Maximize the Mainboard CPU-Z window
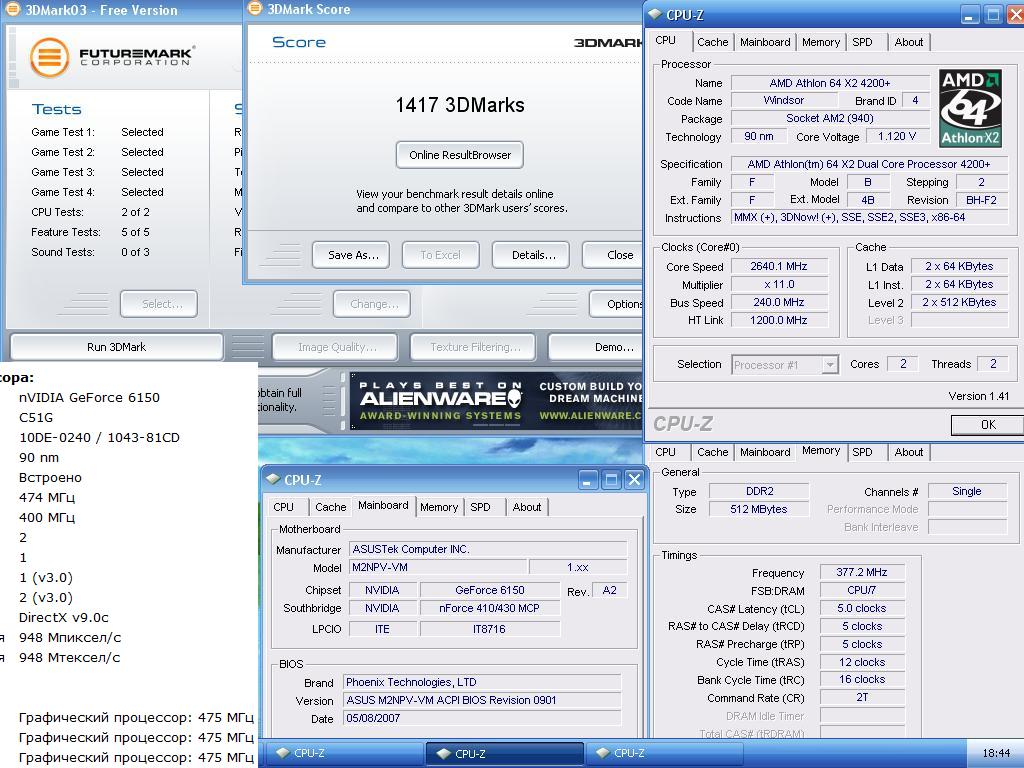The width and height of the screenshot is (1024, 768). pyautogui.click(x=611, y=480)
